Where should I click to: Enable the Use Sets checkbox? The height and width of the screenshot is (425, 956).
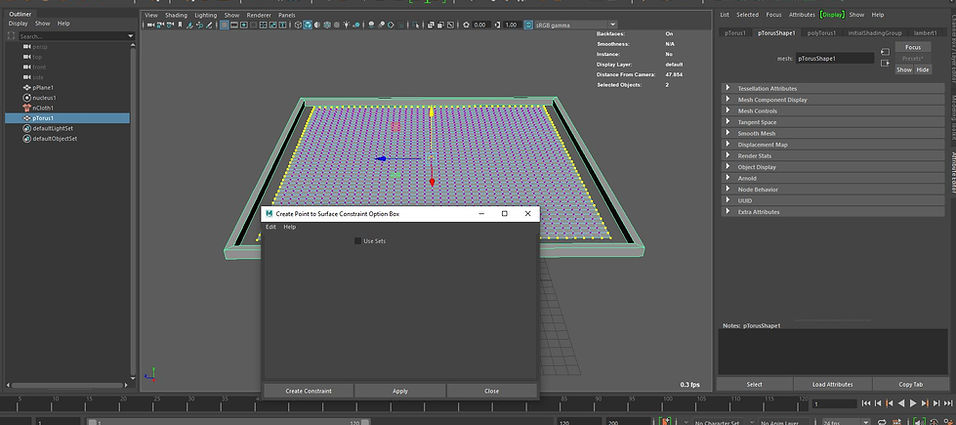click(358, 241)
